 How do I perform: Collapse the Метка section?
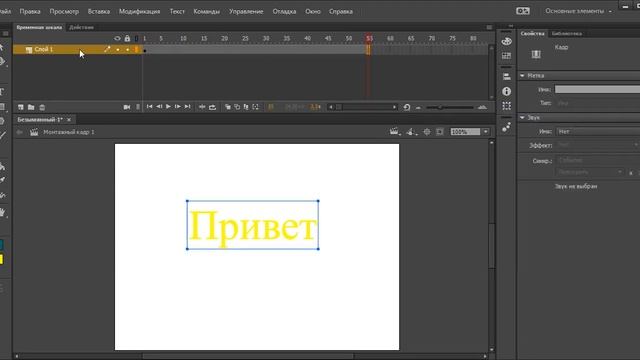(522, 76)
